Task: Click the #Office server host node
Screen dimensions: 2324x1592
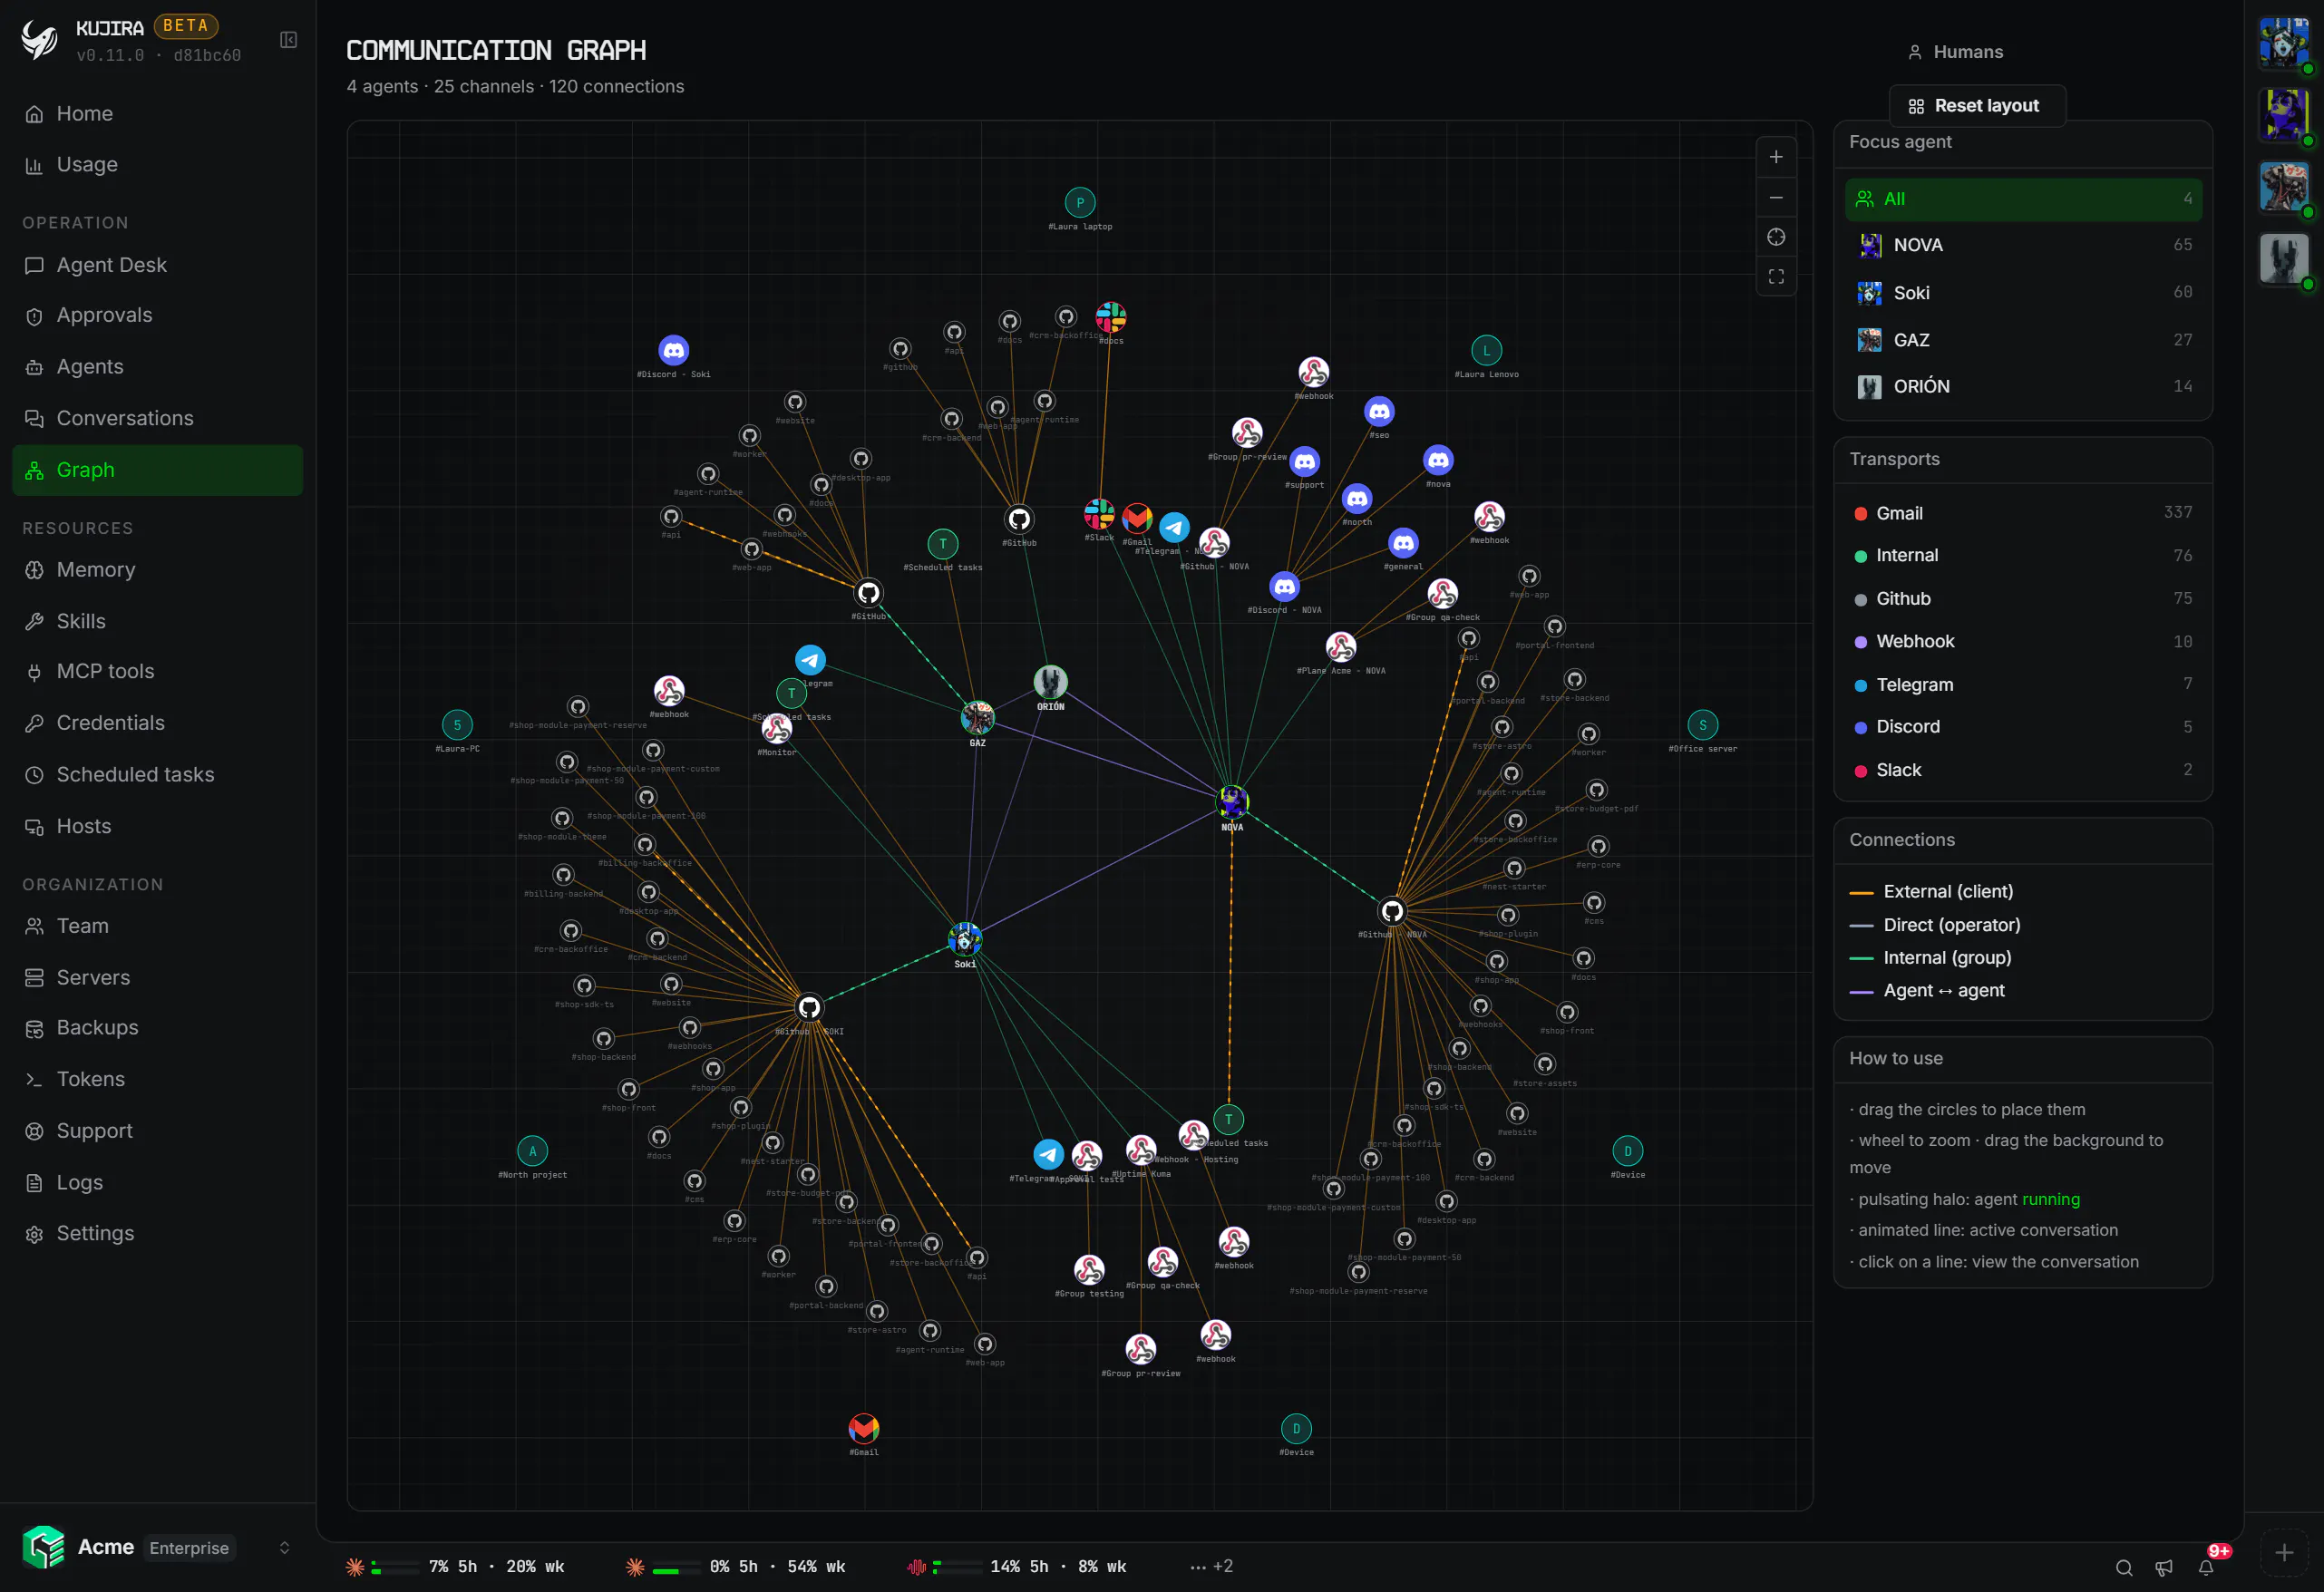Action: click(1703, 725)
